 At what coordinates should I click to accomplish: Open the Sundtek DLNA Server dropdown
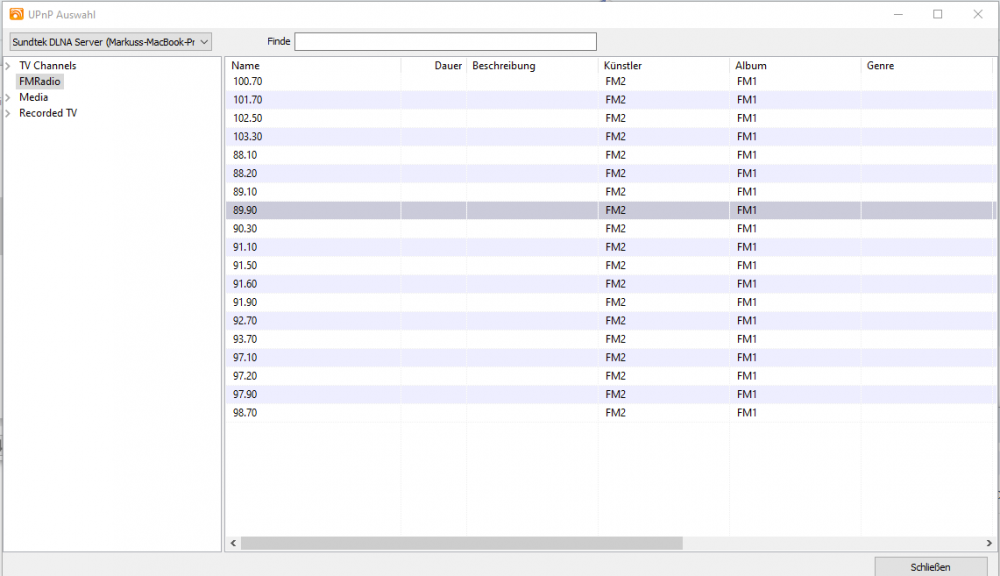pos(110,41)
